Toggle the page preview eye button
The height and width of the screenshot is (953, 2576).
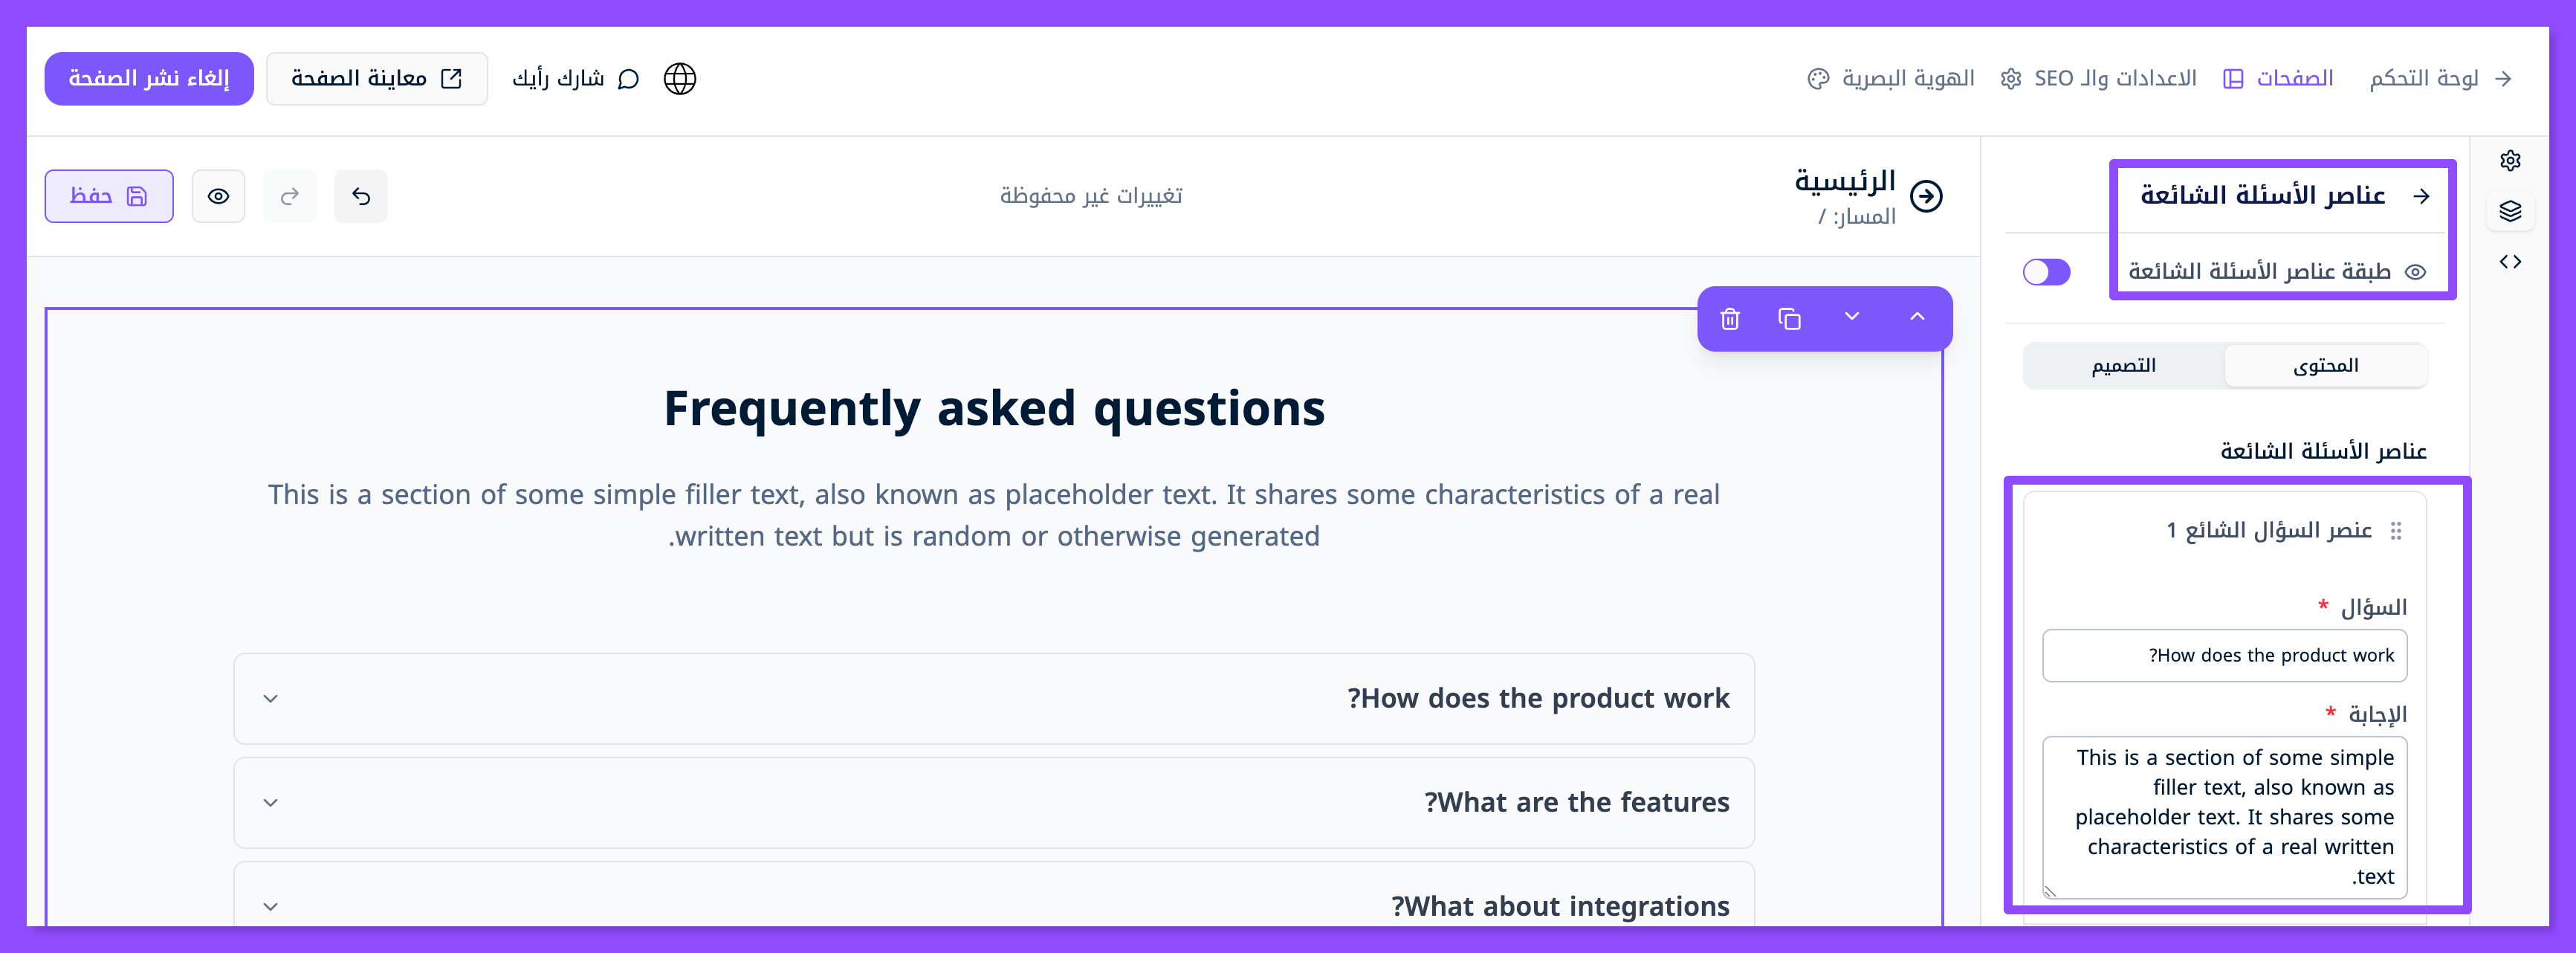(218, 196)
